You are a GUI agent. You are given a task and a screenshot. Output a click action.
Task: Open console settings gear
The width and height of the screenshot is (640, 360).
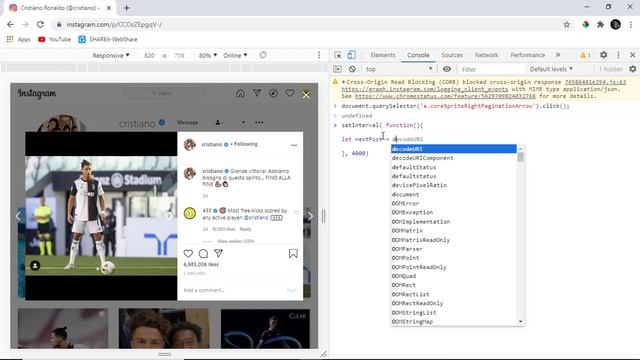point(633,69)
